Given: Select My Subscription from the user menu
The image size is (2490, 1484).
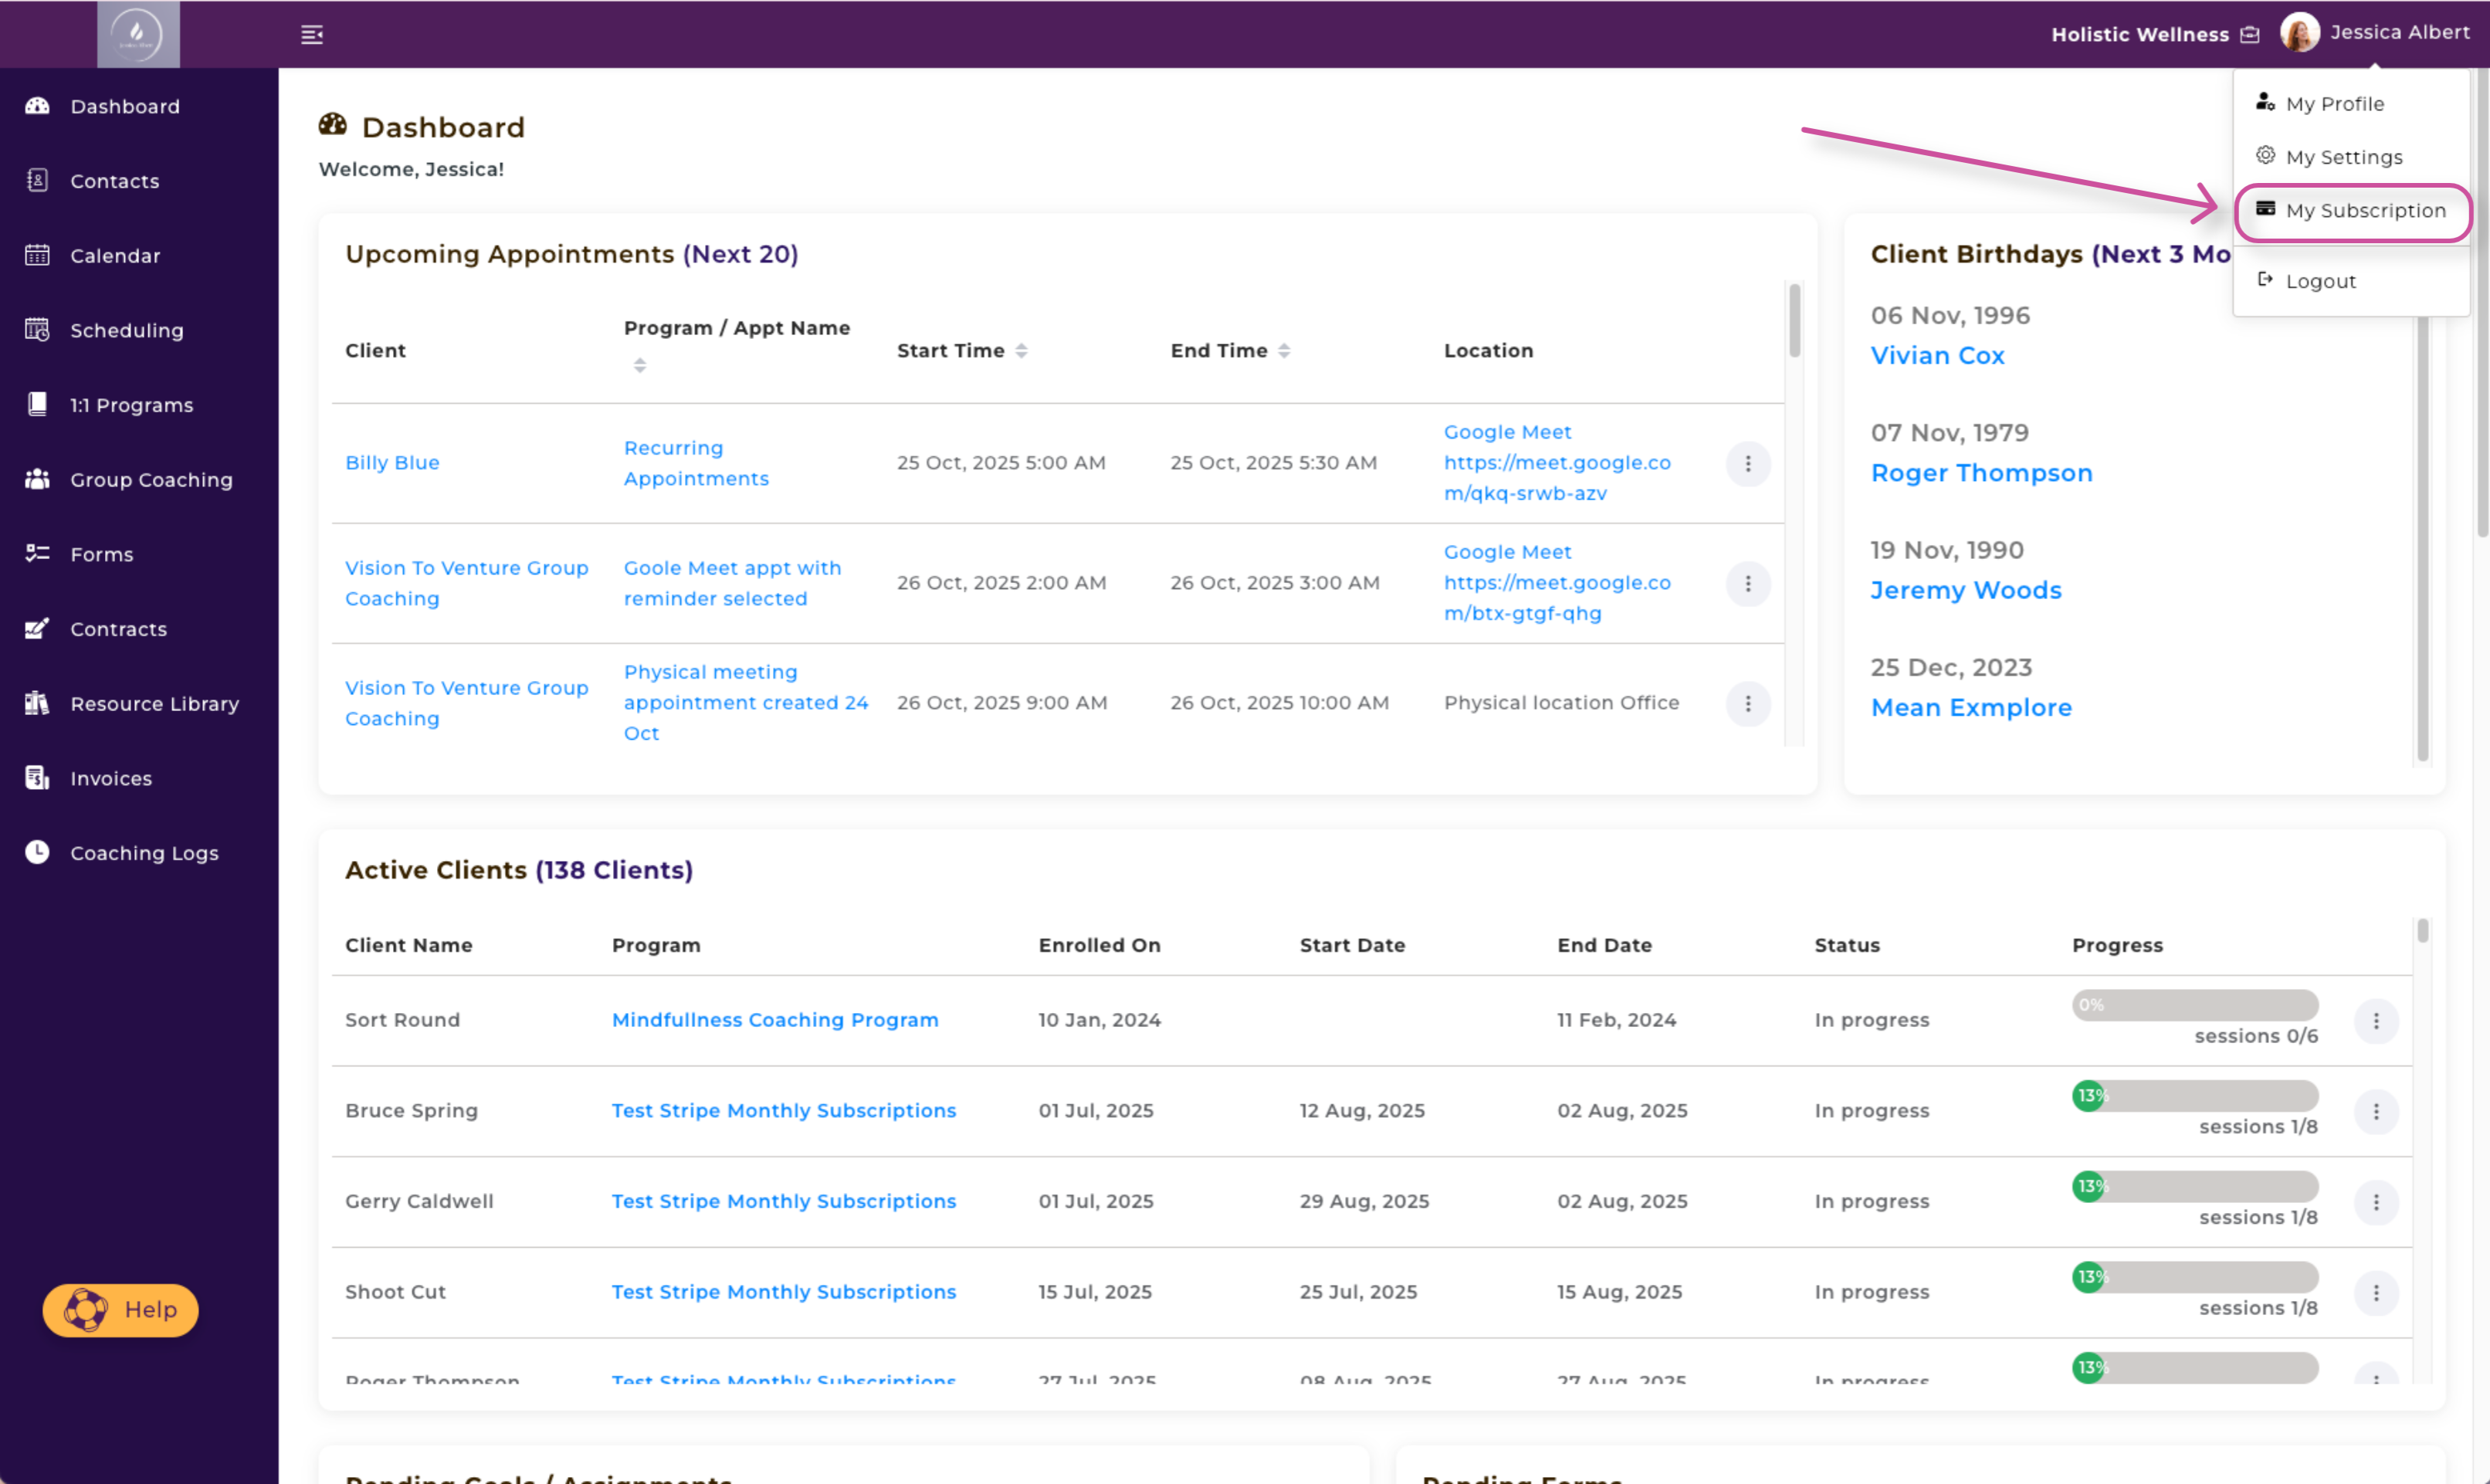Looking at the screenshot, I should pyautogui.click(x=2364, y=211).
